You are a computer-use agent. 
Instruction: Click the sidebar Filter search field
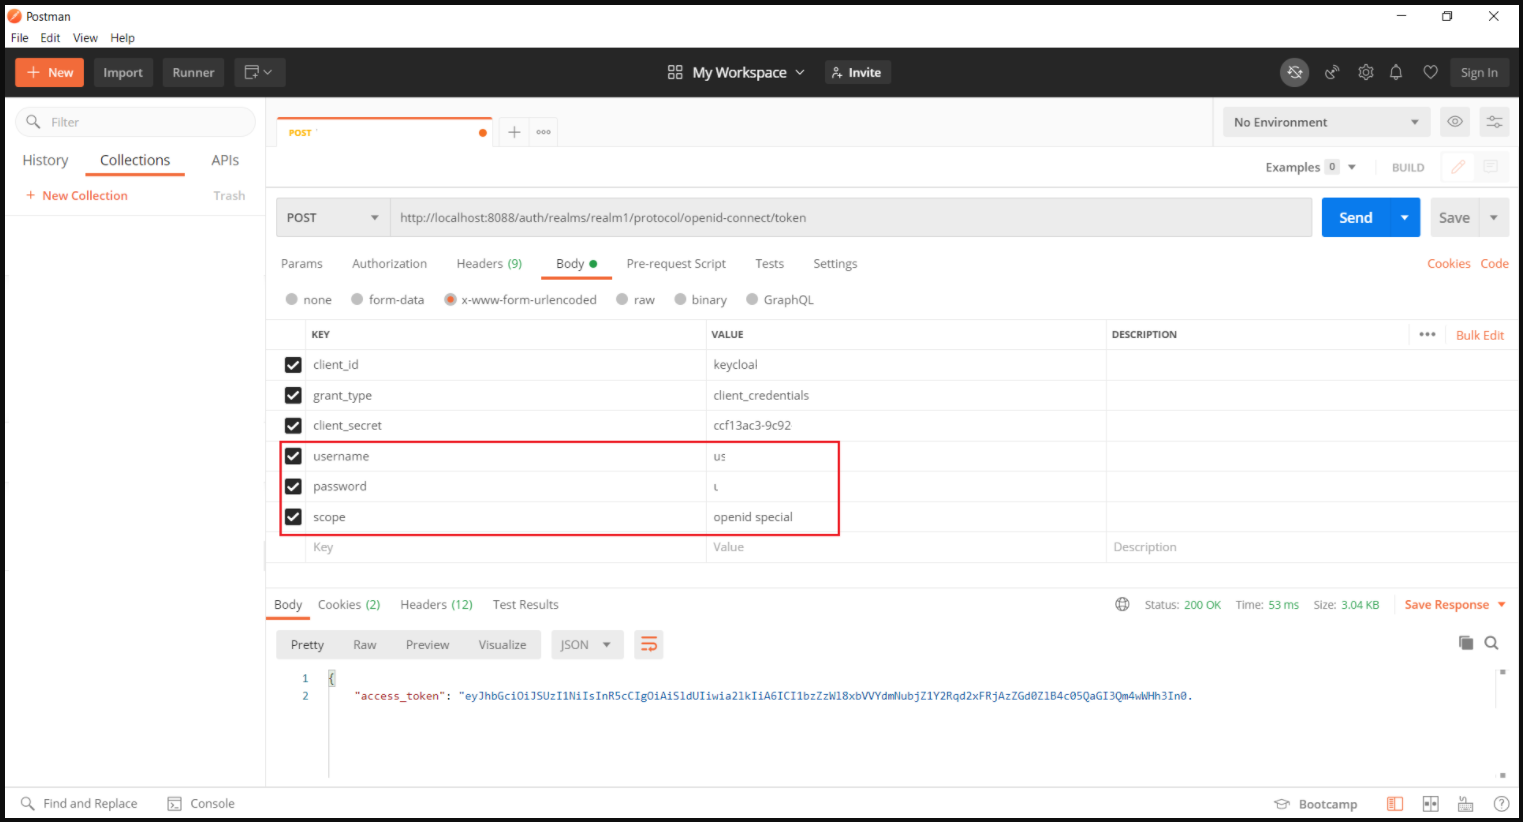tap(135, 122)
